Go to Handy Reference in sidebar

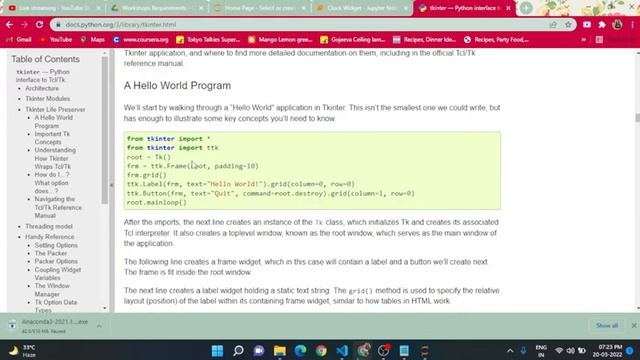tap(50, 237)
